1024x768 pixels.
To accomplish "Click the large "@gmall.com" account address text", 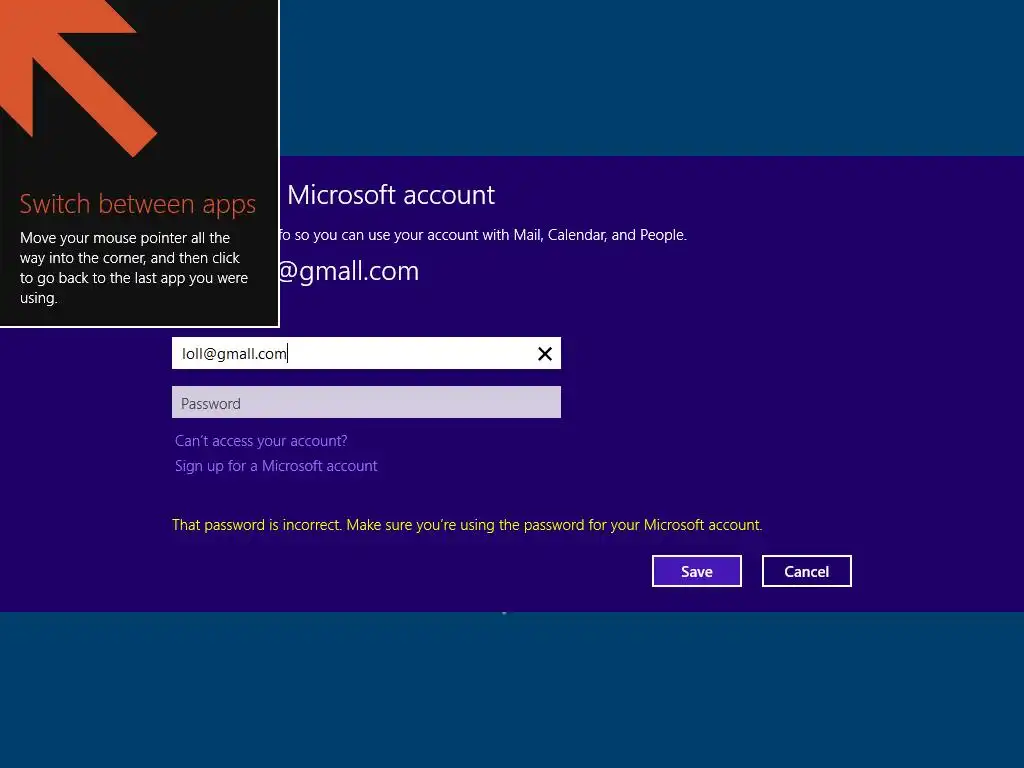I will click(349, 271).
